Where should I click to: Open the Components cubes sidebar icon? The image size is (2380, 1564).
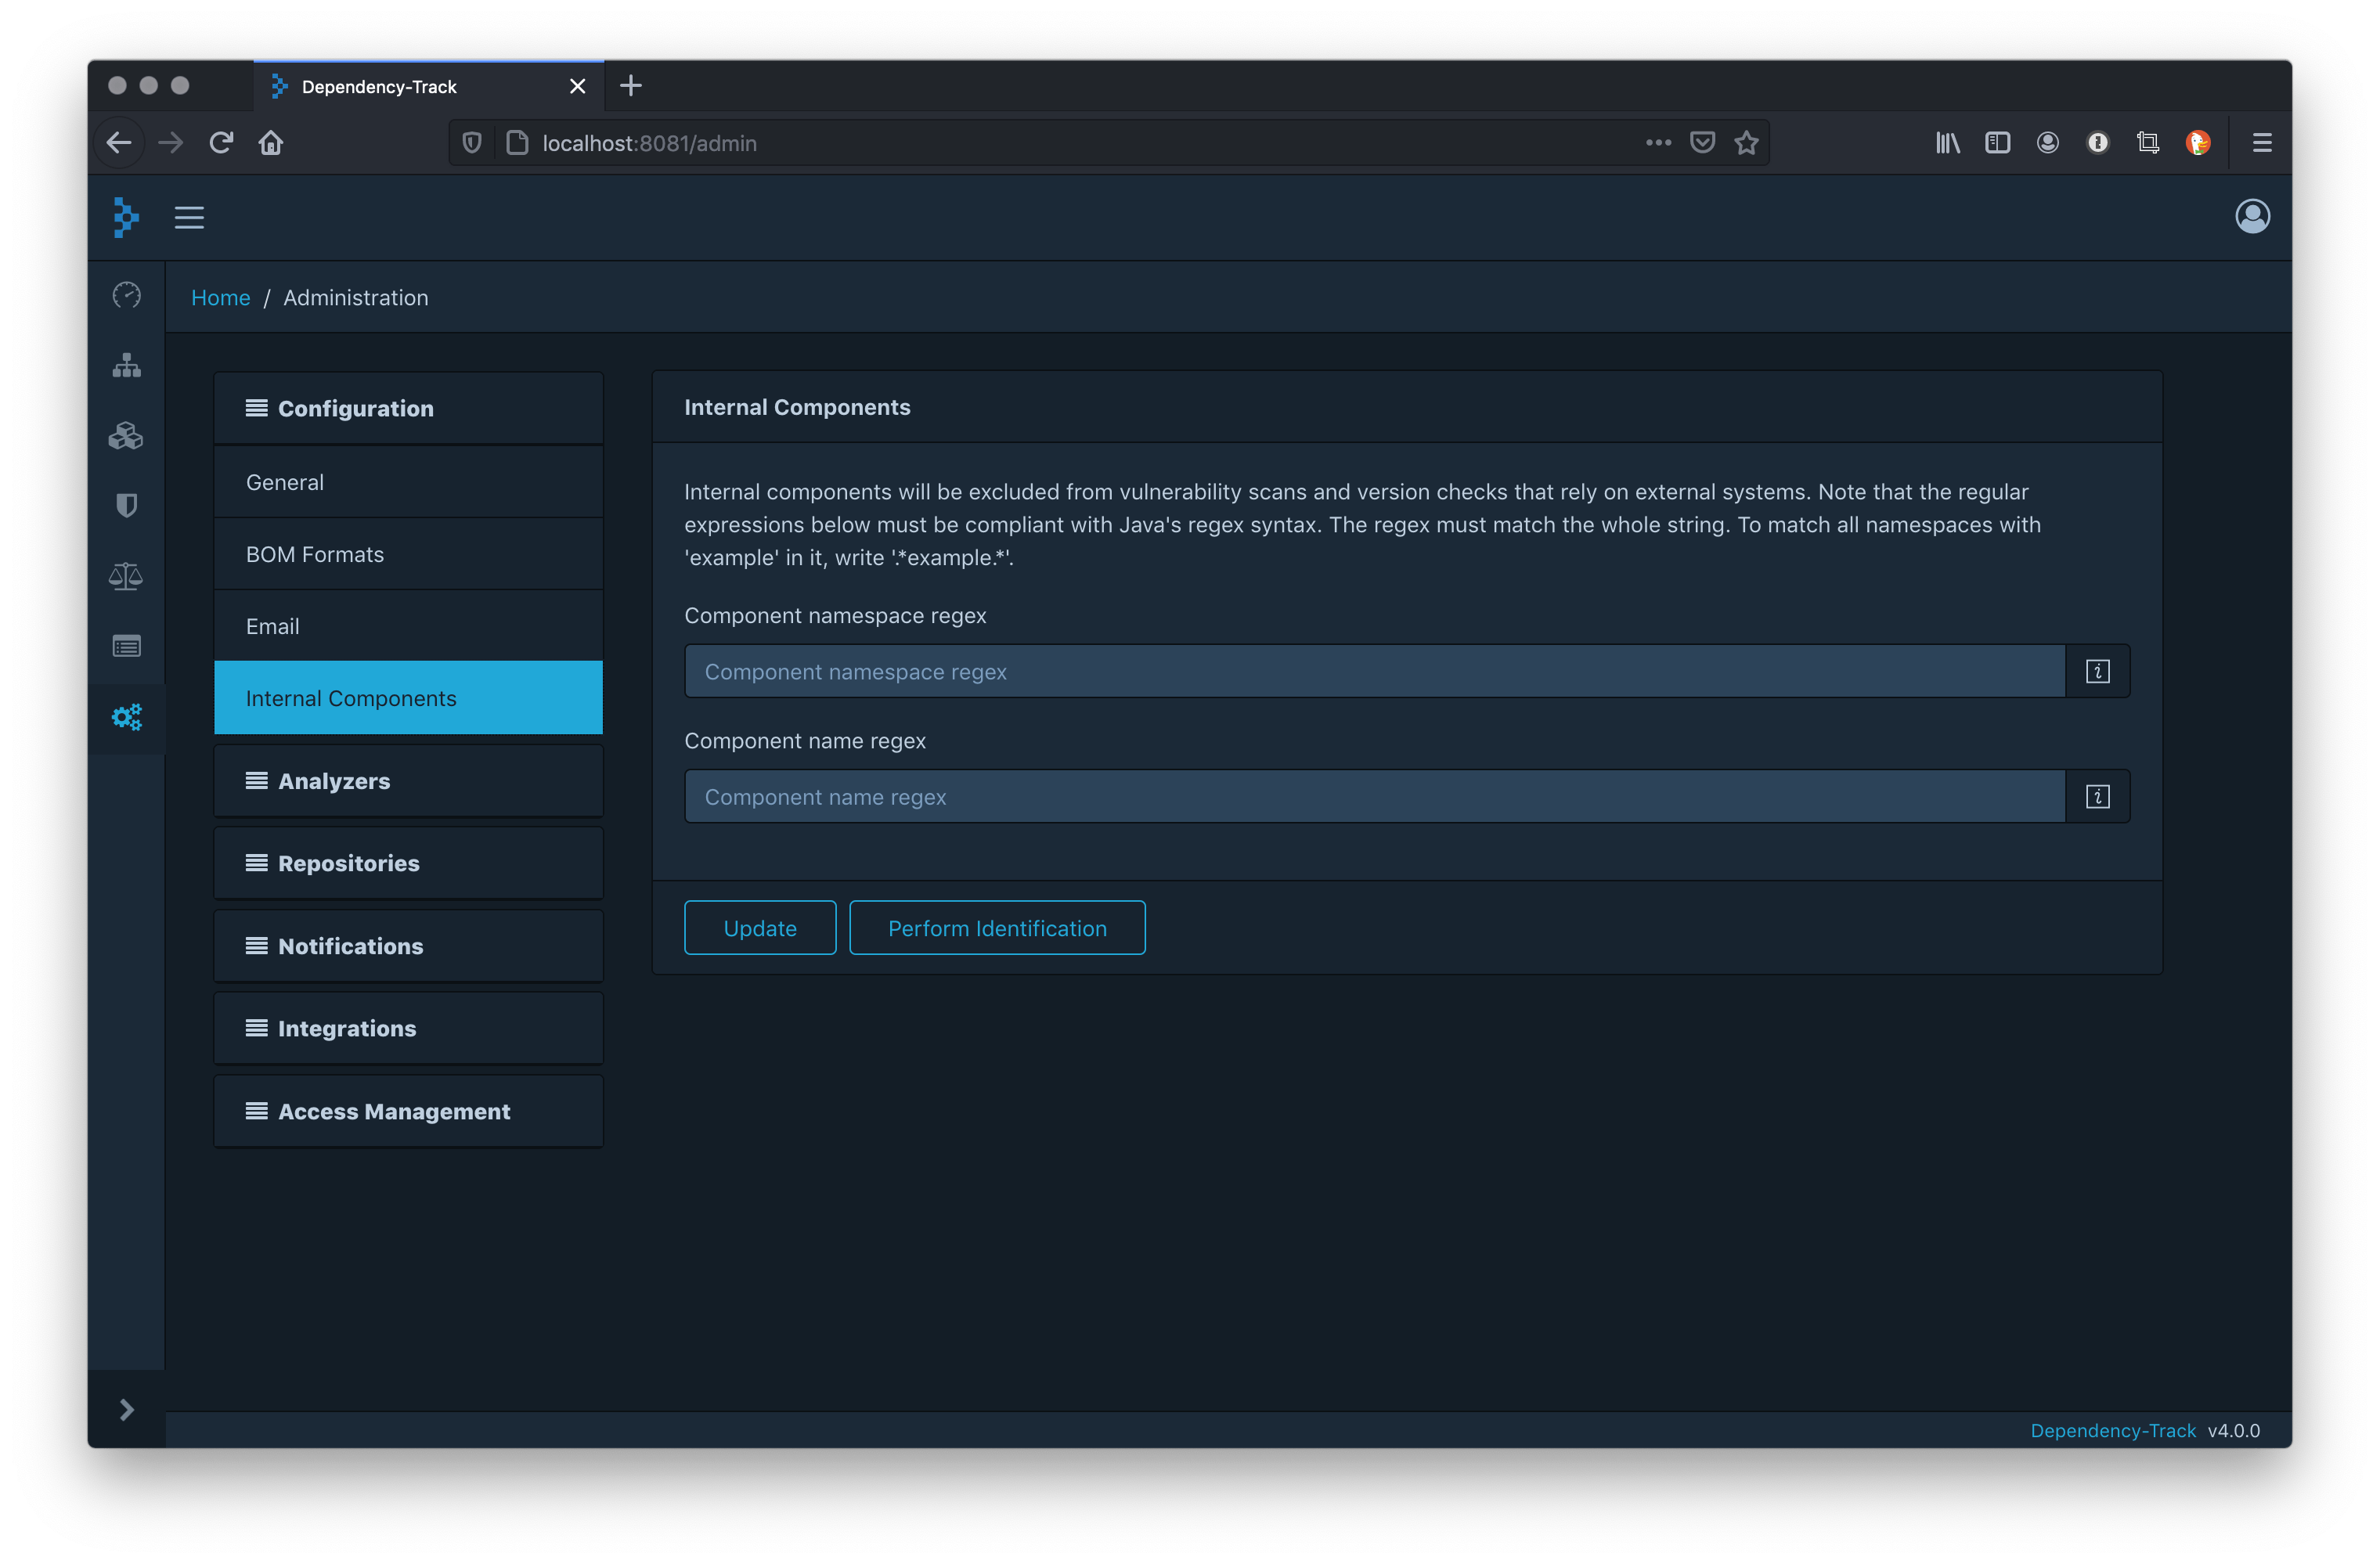[x=126, y=436]
